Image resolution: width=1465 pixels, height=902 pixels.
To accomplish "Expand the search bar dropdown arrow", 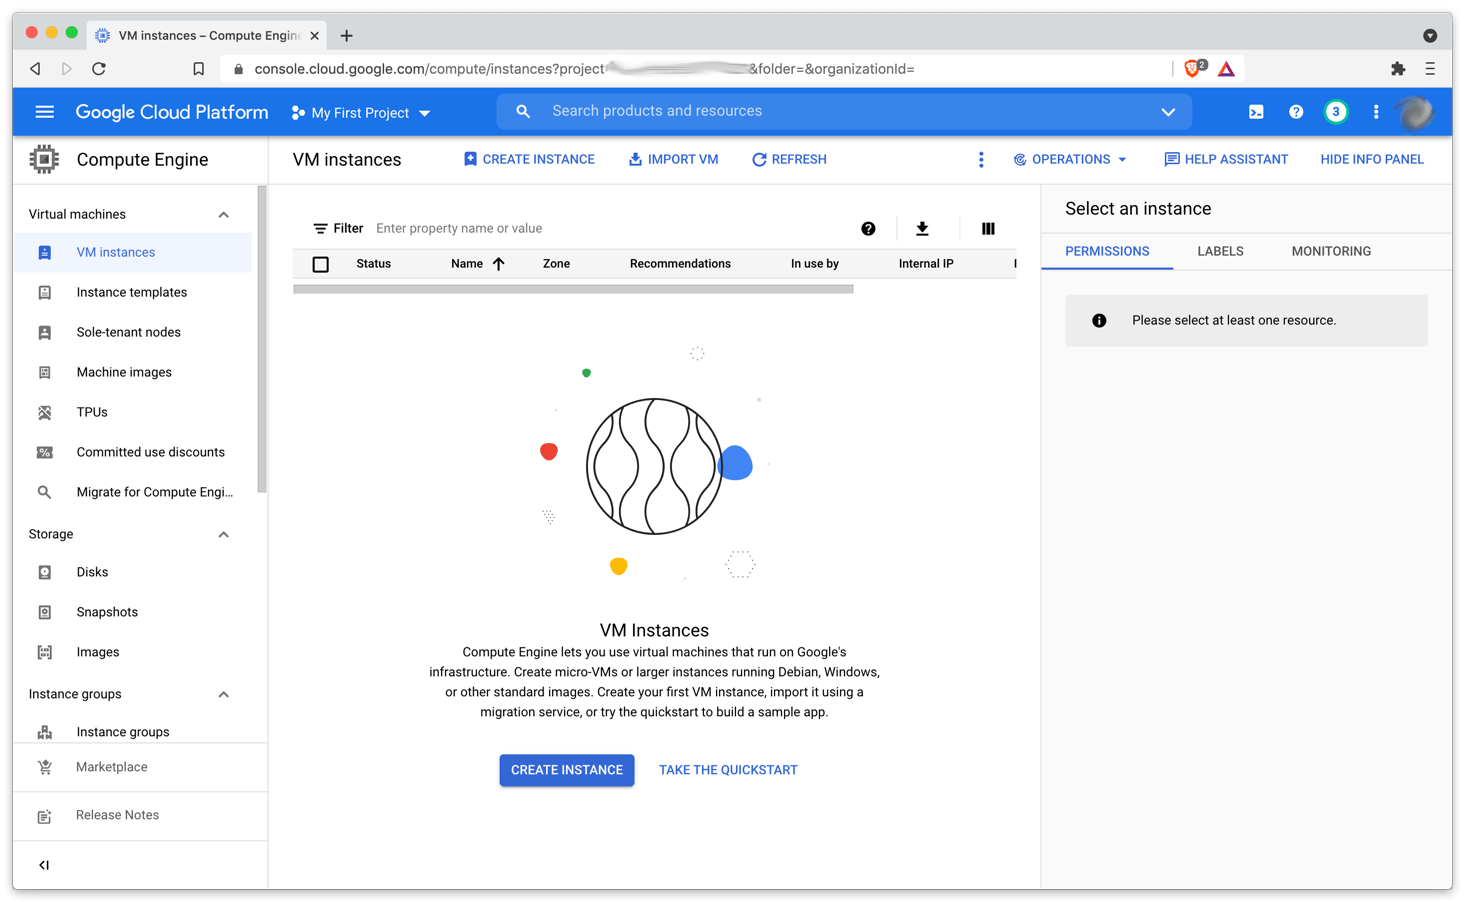I will (1168, 112).
